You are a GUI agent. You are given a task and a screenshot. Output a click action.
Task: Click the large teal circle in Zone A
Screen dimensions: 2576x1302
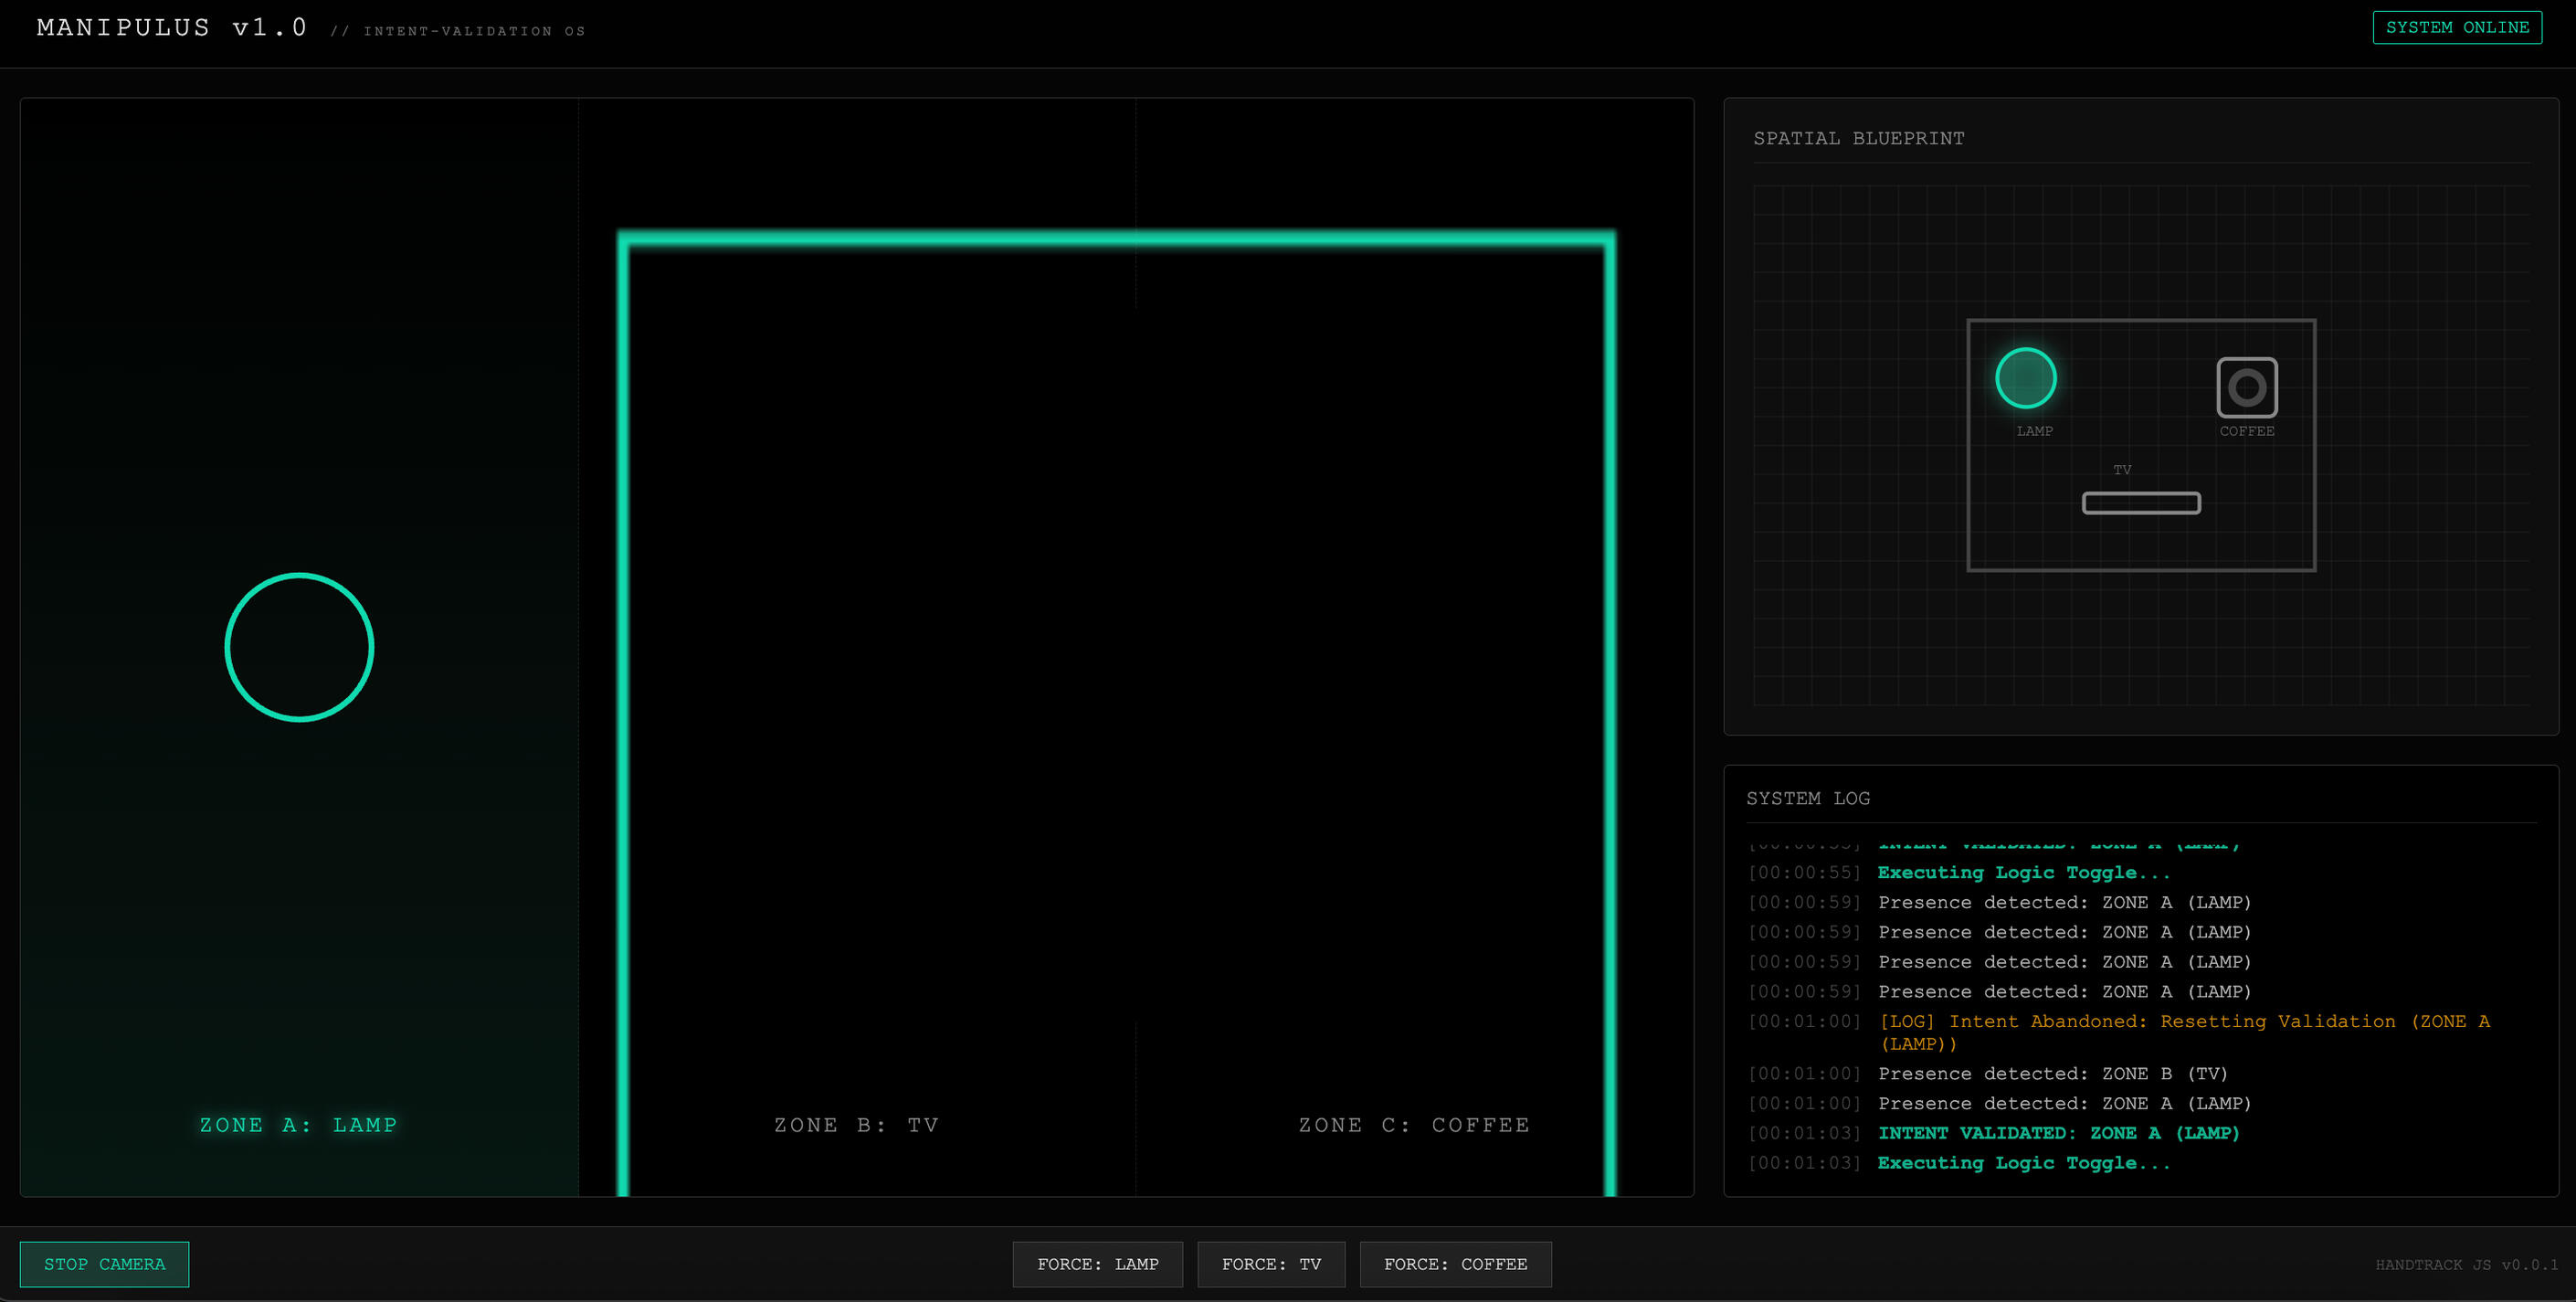[299, 647]
